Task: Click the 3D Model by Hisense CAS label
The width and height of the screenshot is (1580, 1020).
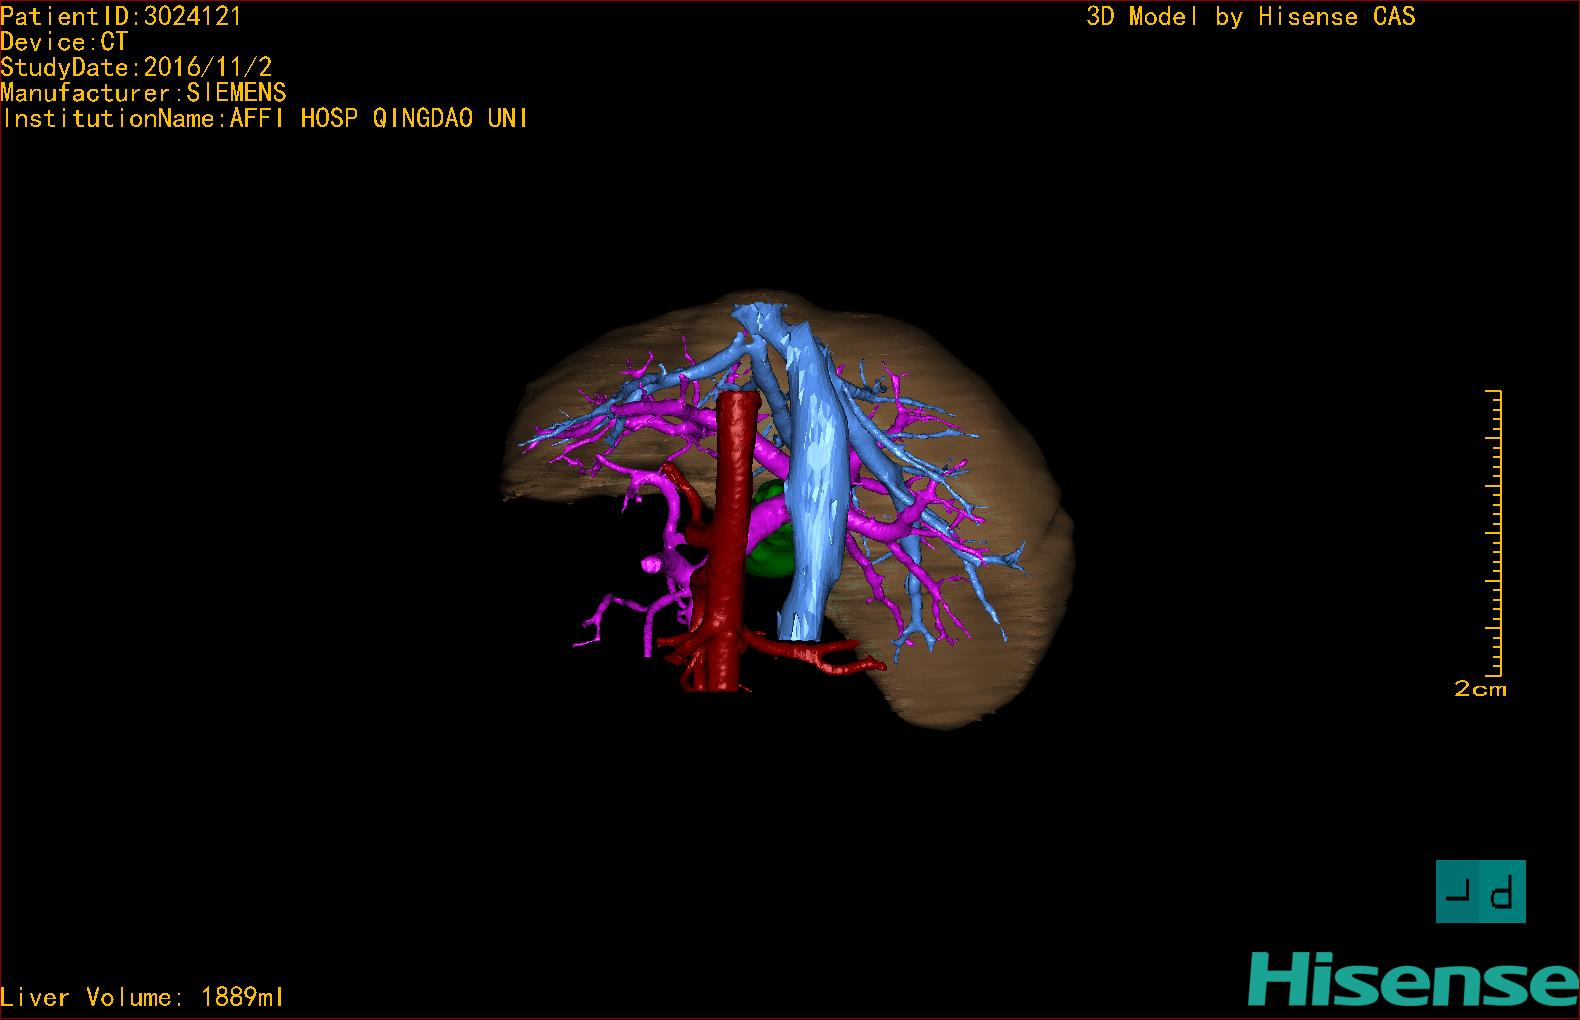Action: coord(1251,16)
